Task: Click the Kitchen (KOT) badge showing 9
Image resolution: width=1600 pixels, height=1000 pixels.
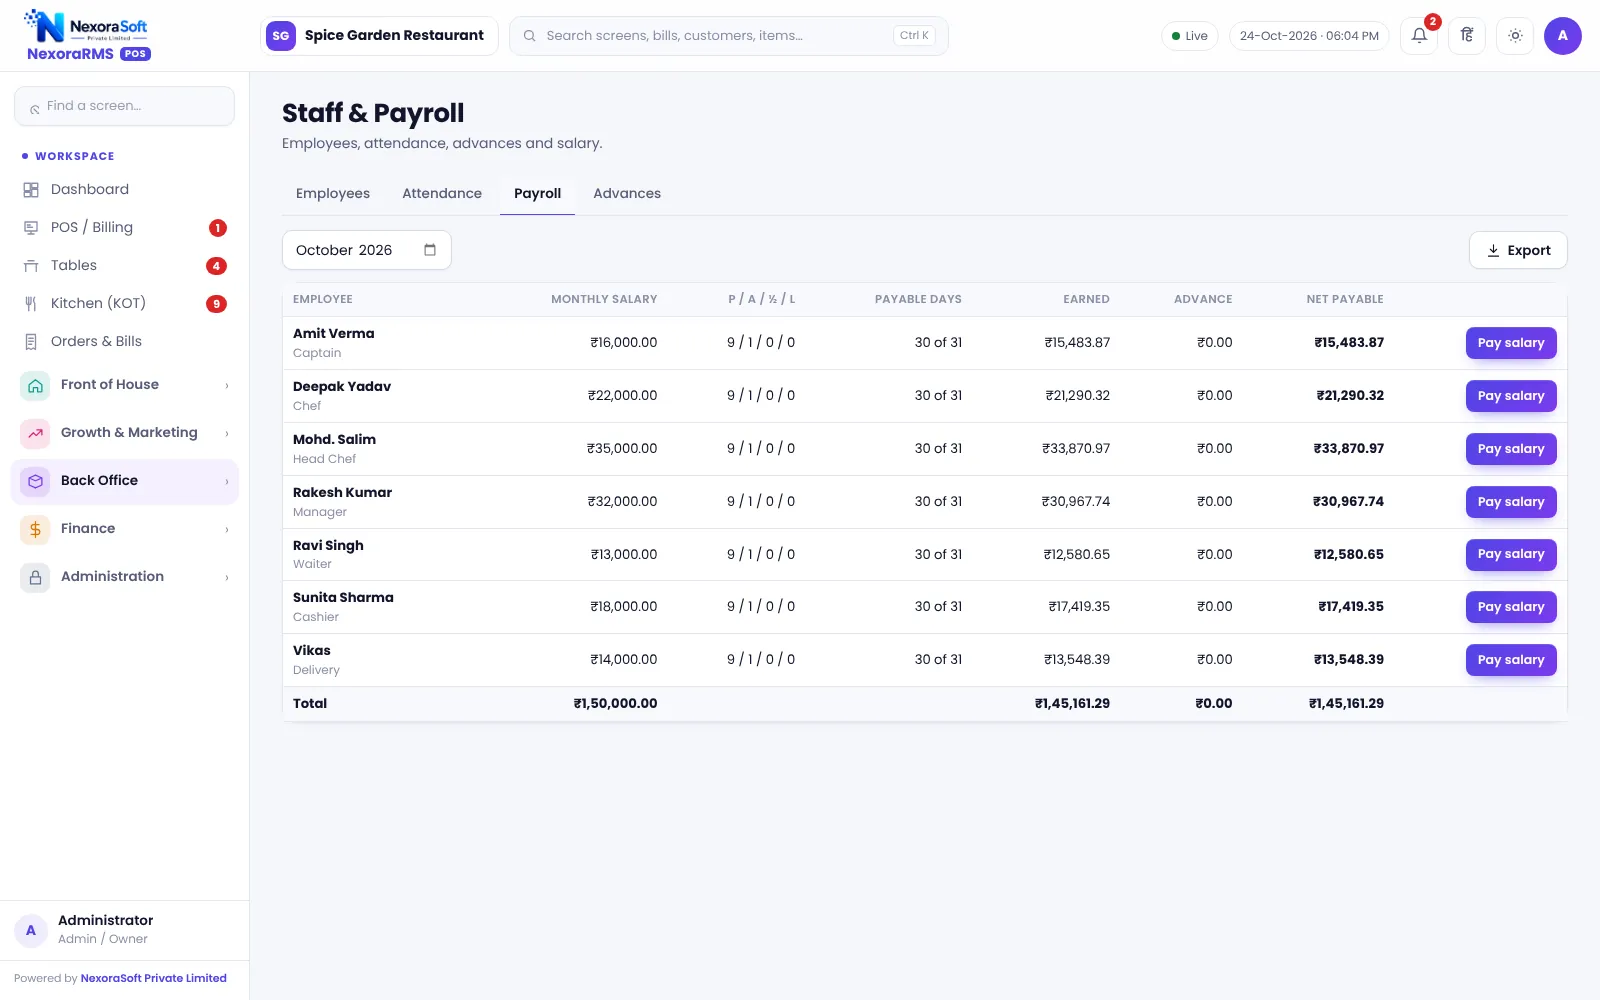Action: tap(216, 304)
